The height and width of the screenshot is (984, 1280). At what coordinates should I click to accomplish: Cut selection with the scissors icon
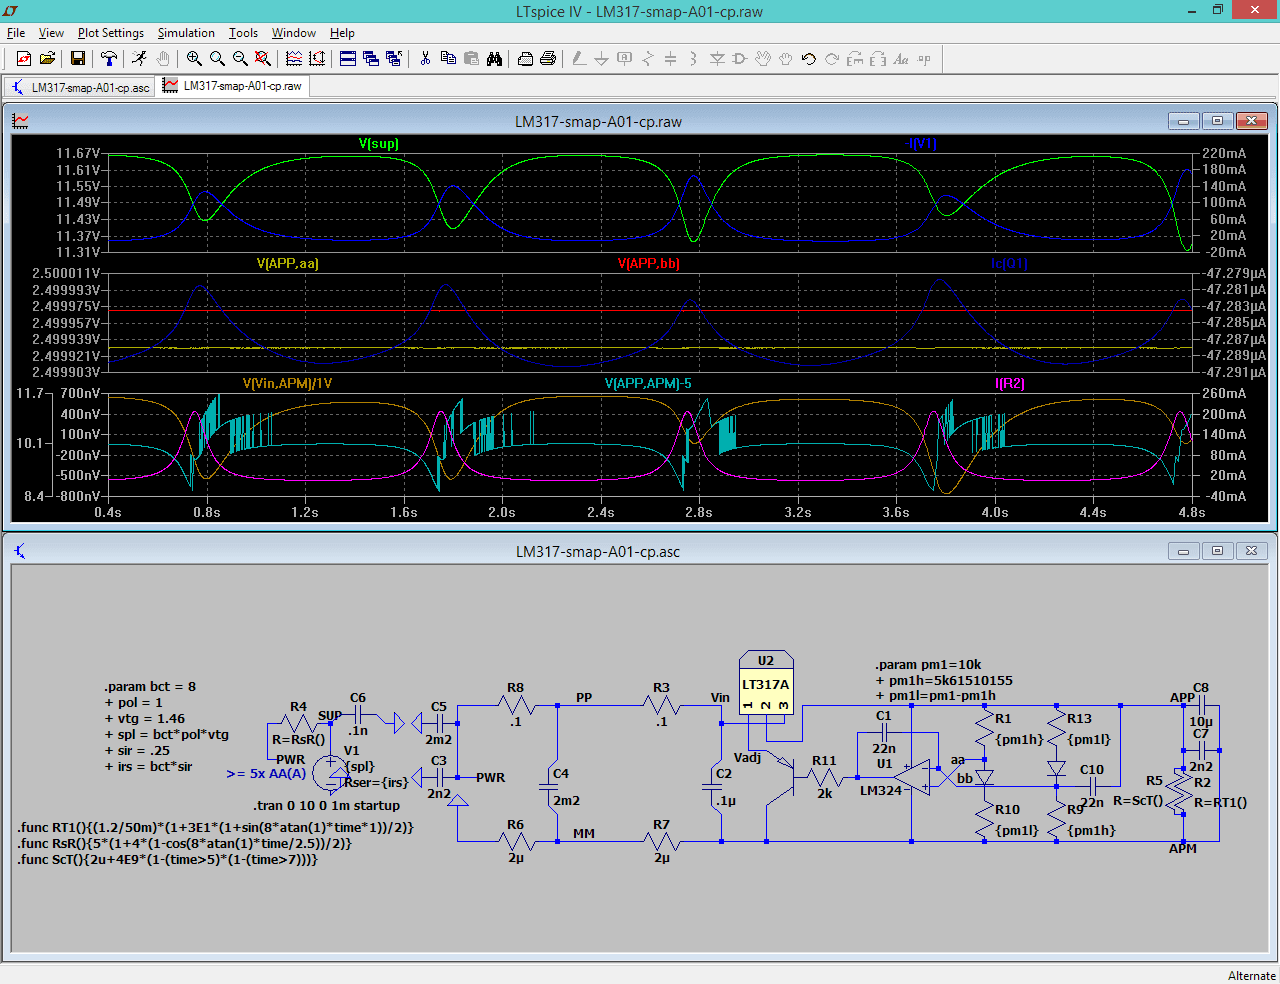tap(423, 58)
